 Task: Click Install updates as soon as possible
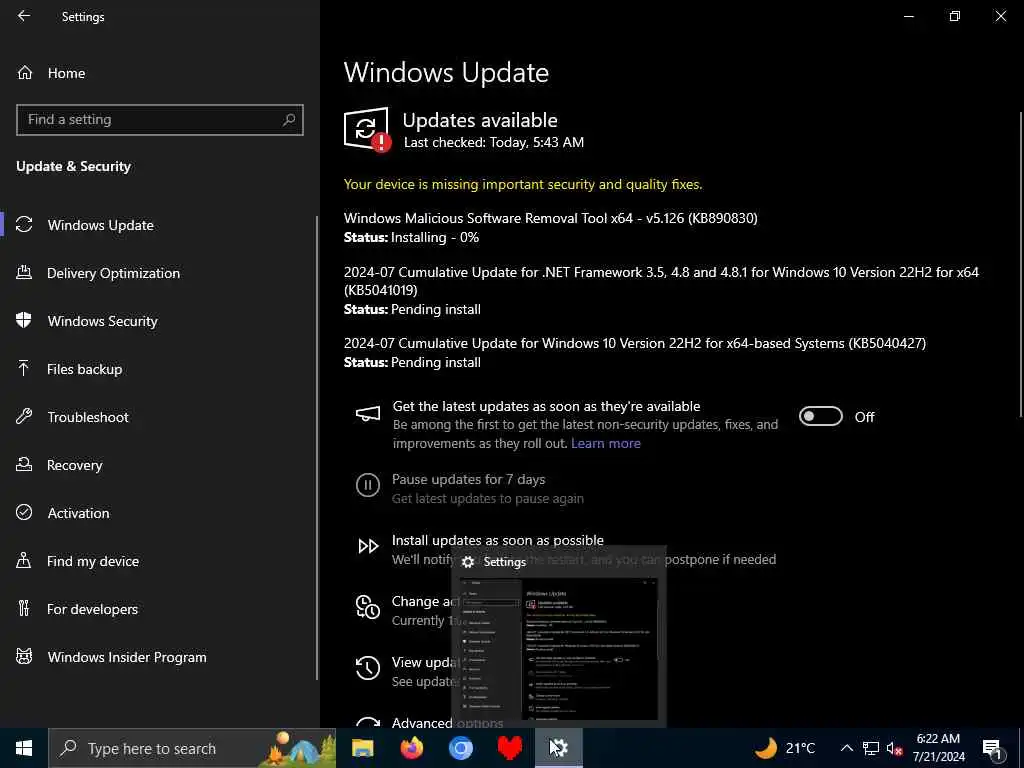498,540
